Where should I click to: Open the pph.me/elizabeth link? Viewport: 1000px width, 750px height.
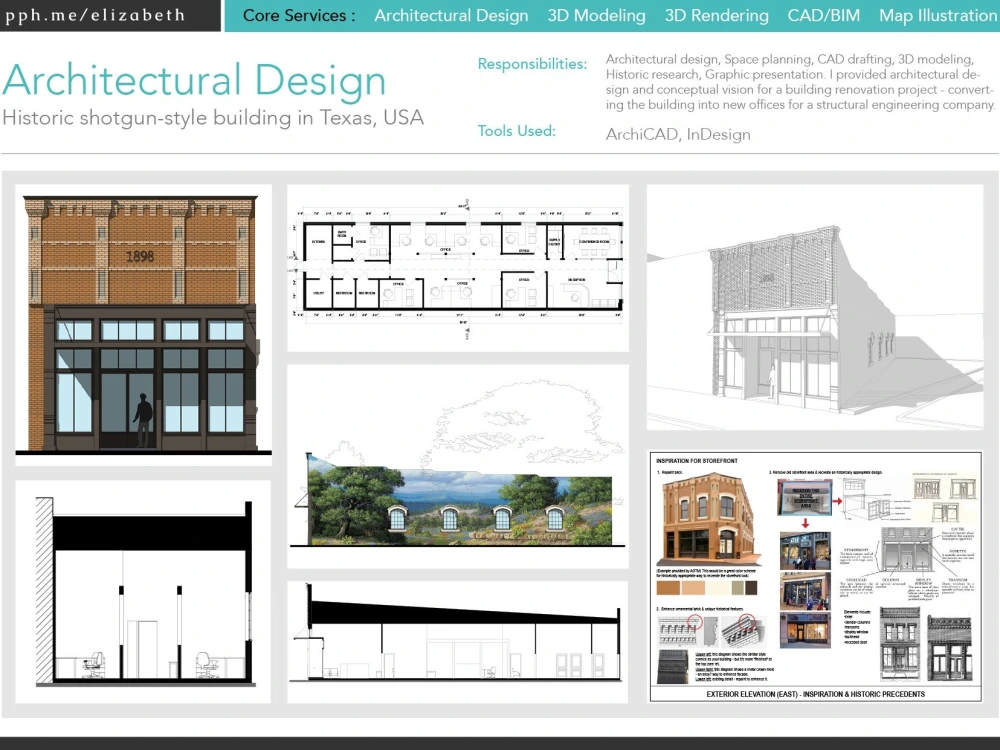coord(95,15)
